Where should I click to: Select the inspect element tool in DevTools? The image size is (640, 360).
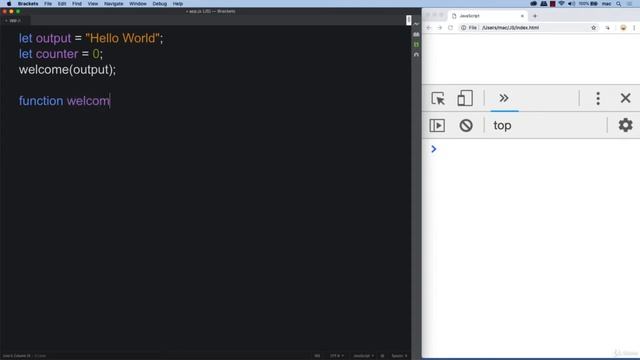(x=438, y=98)
